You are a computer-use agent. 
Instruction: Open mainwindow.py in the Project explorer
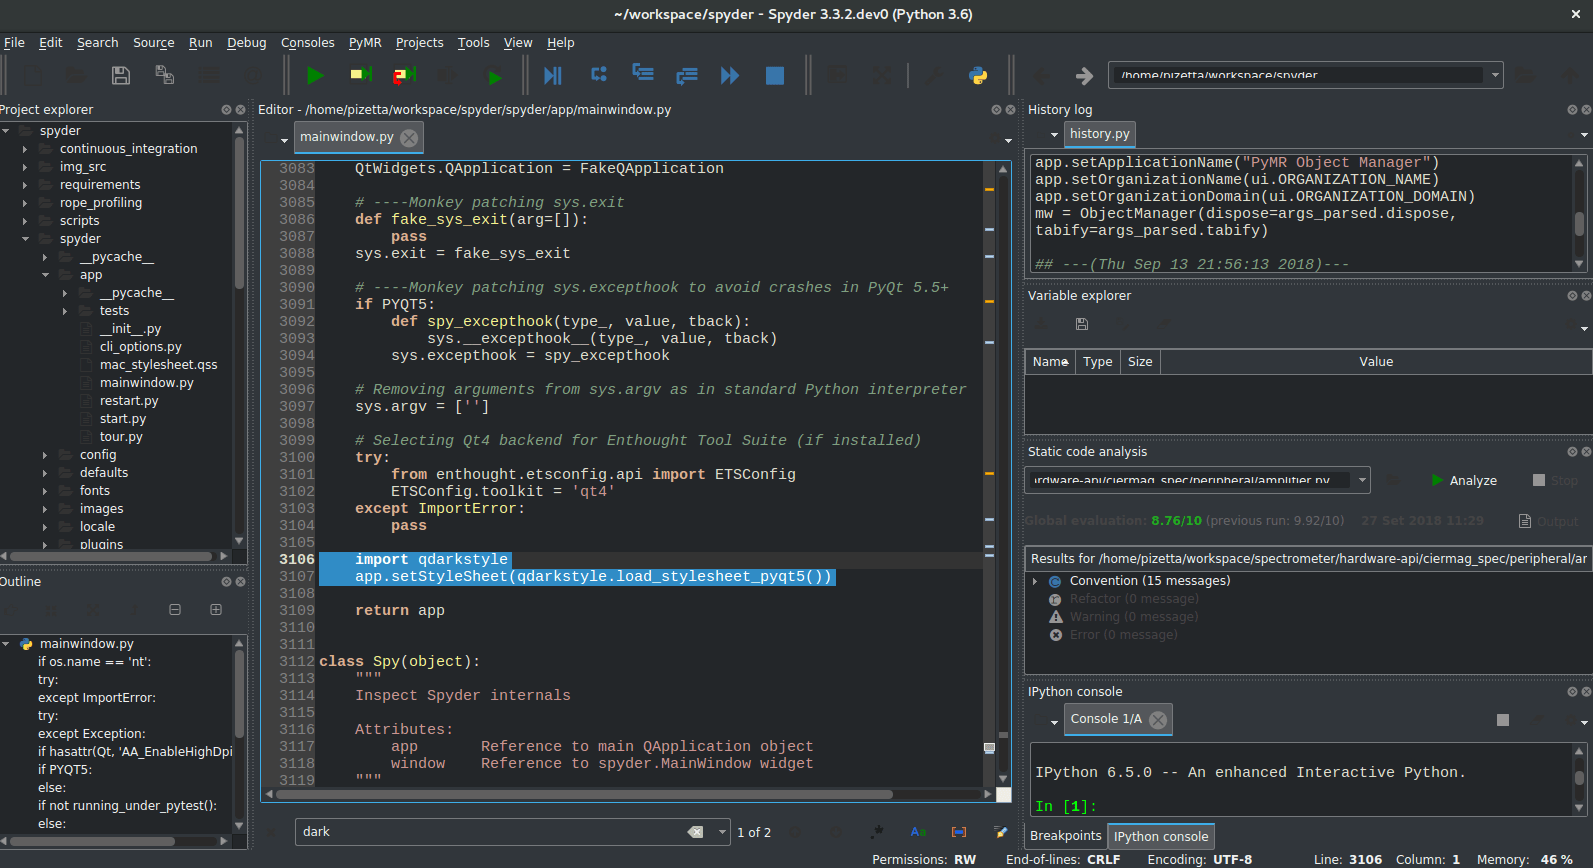(146, 383)
